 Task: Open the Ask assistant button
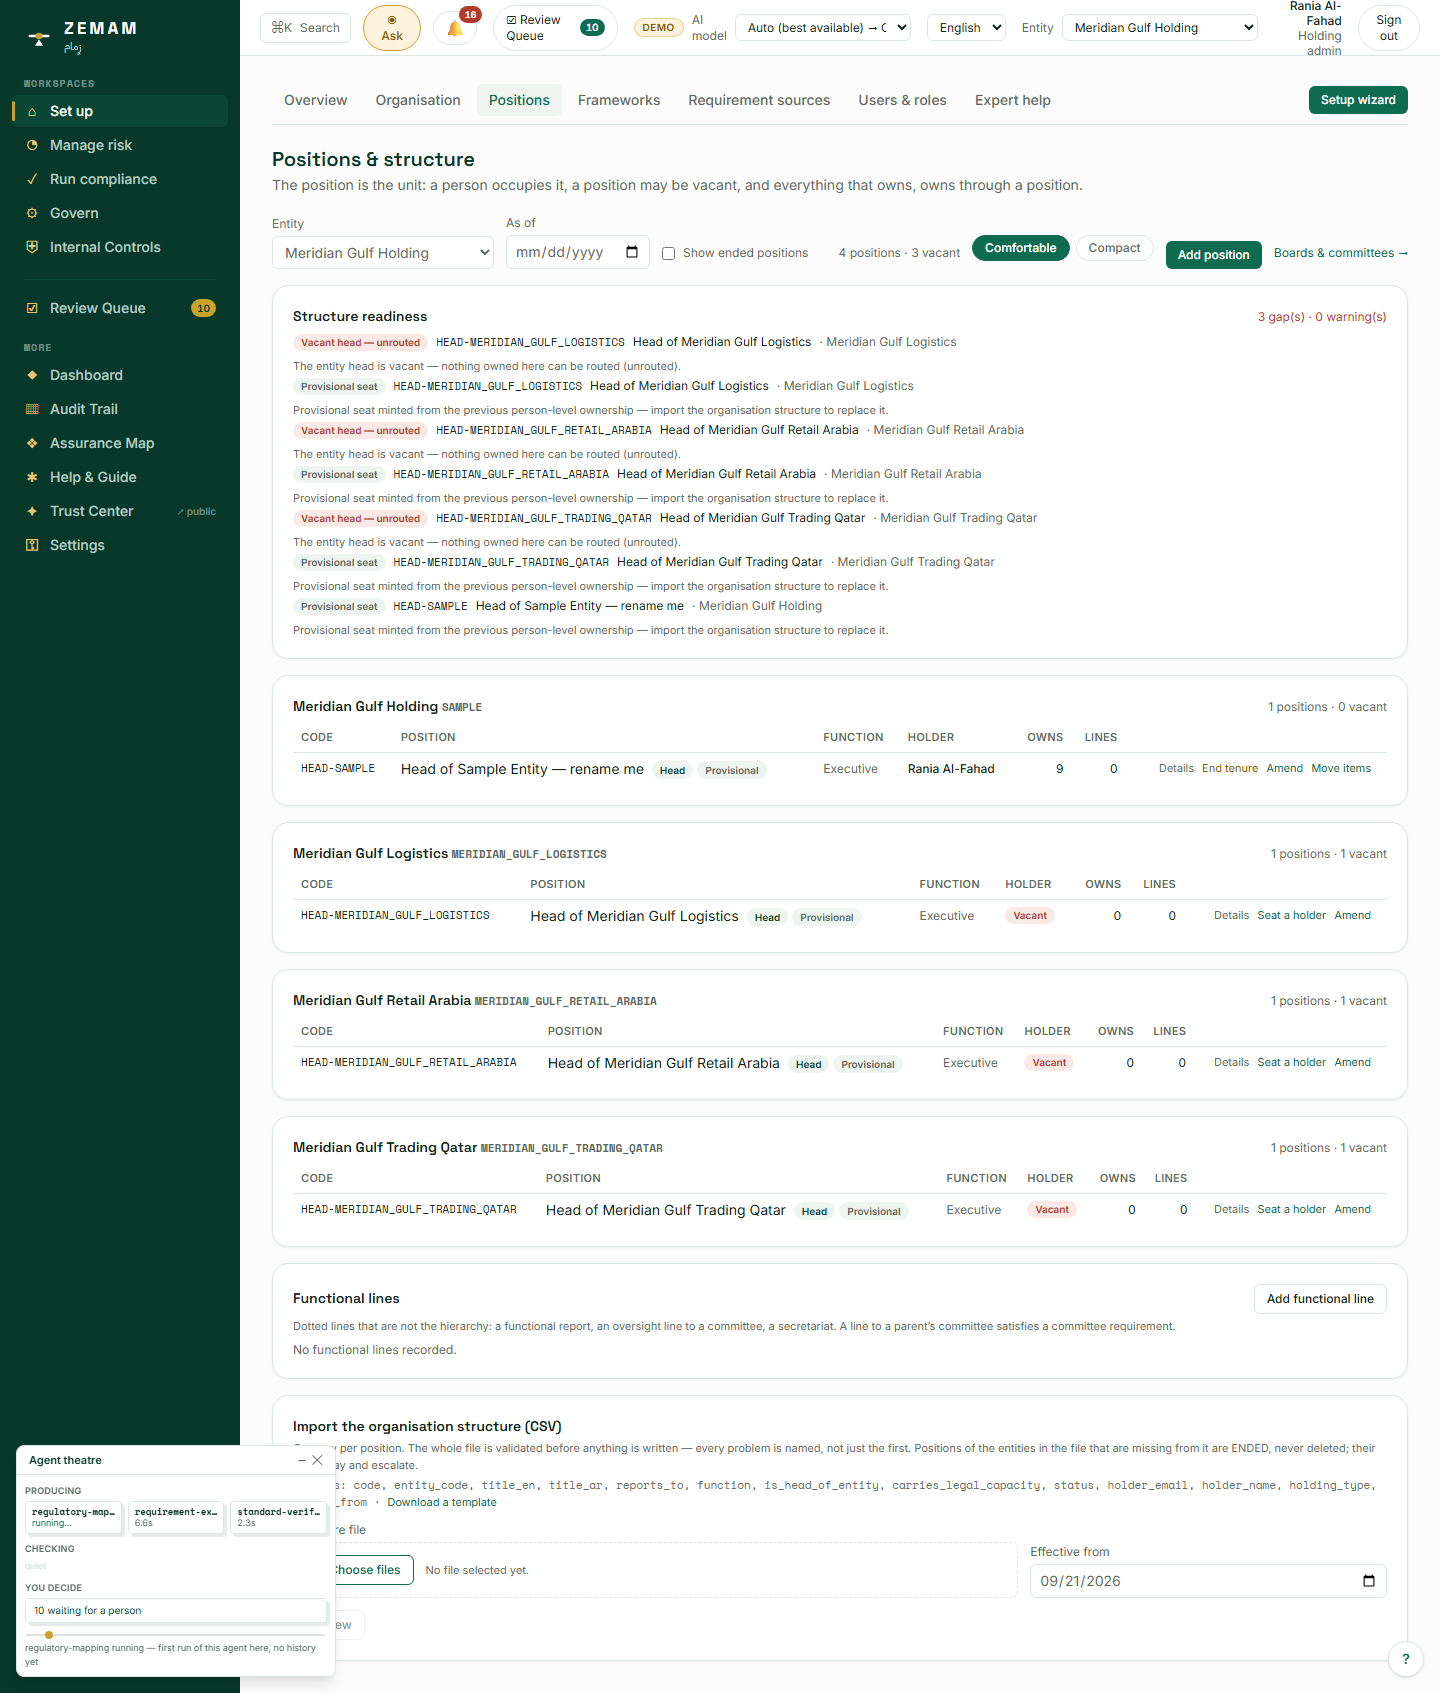pos(392,28)
